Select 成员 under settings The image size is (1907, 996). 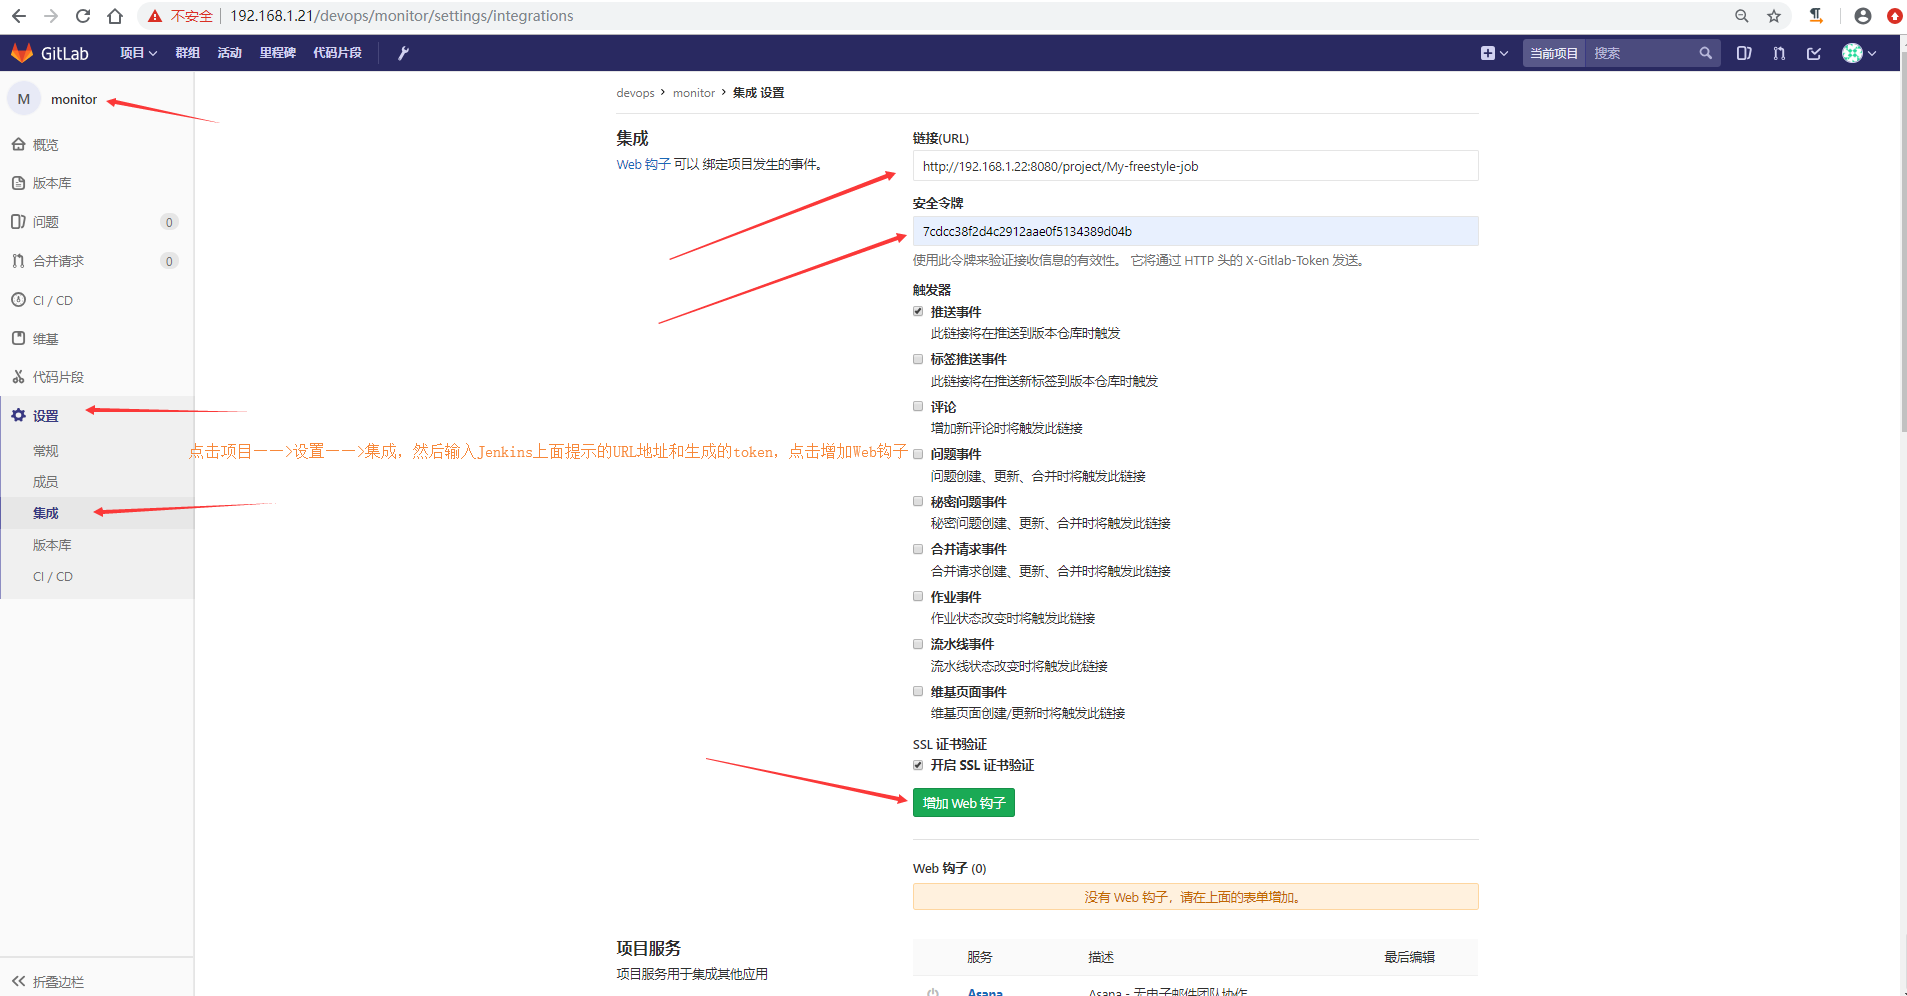pyautogui.click(x=46, y=482)
